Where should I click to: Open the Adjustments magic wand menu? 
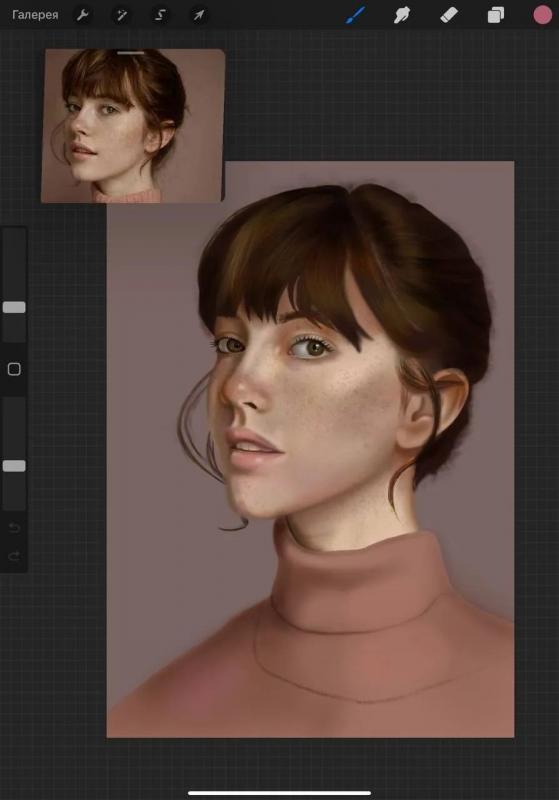(121, 15)
